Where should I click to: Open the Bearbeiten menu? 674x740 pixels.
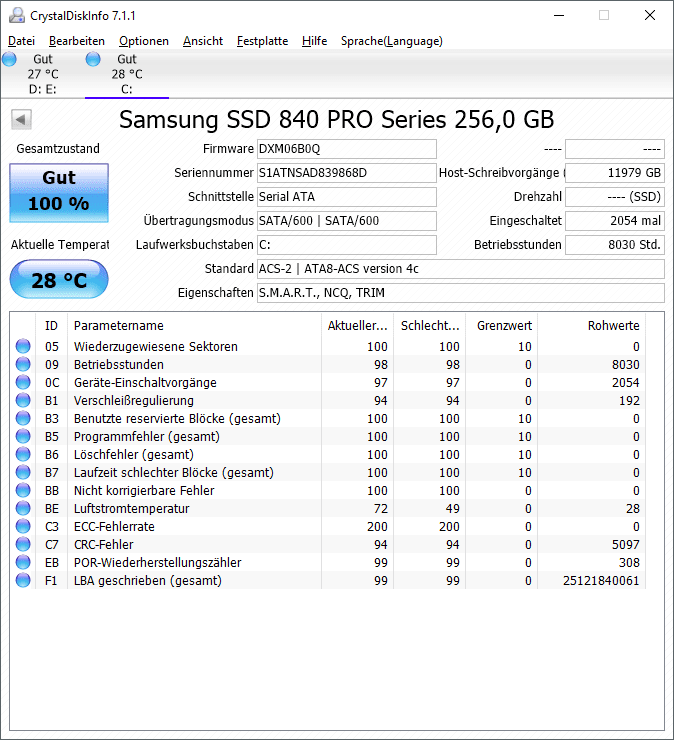click(77, 41)
